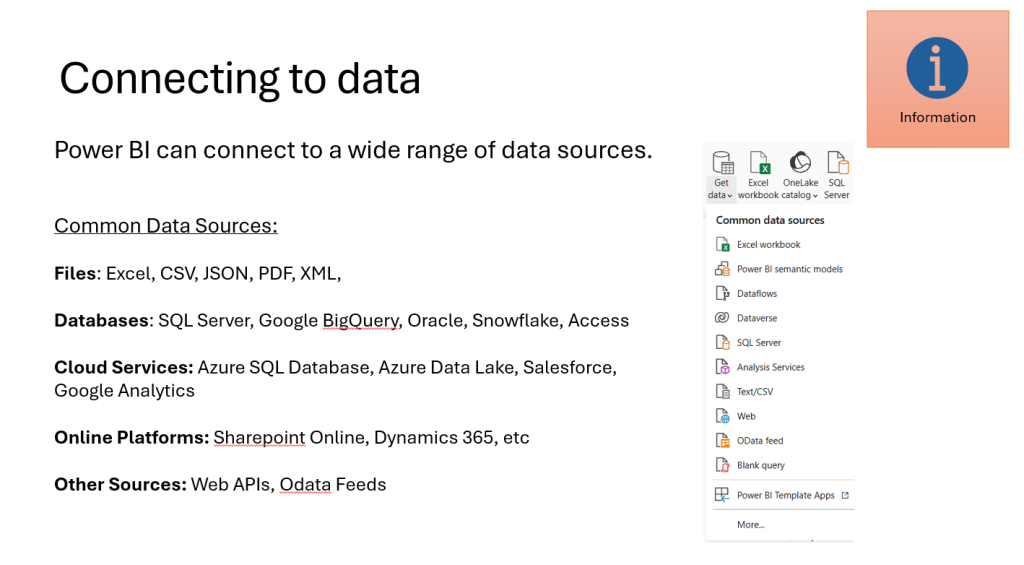
Task: Expand the Get data dropdown arrow
Action: tap(729, 195)
